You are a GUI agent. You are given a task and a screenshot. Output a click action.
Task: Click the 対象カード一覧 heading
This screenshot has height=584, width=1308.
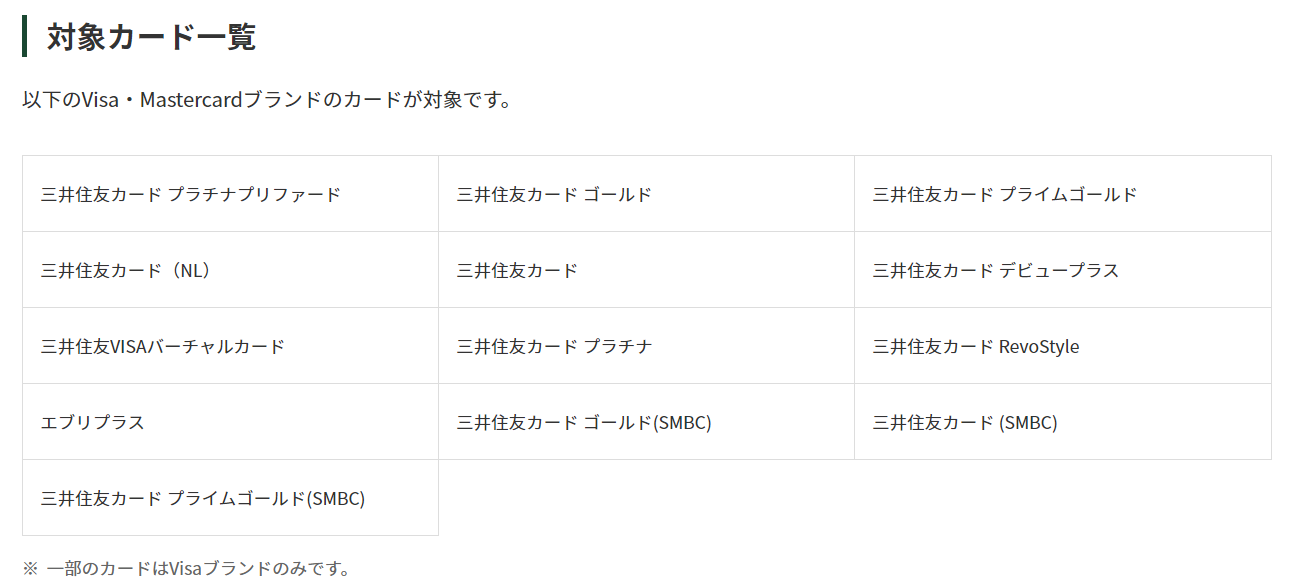(151, 37)
